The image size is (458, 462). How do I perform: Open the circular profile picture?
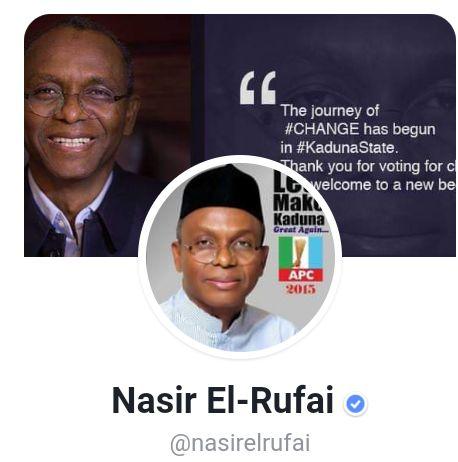240,257
